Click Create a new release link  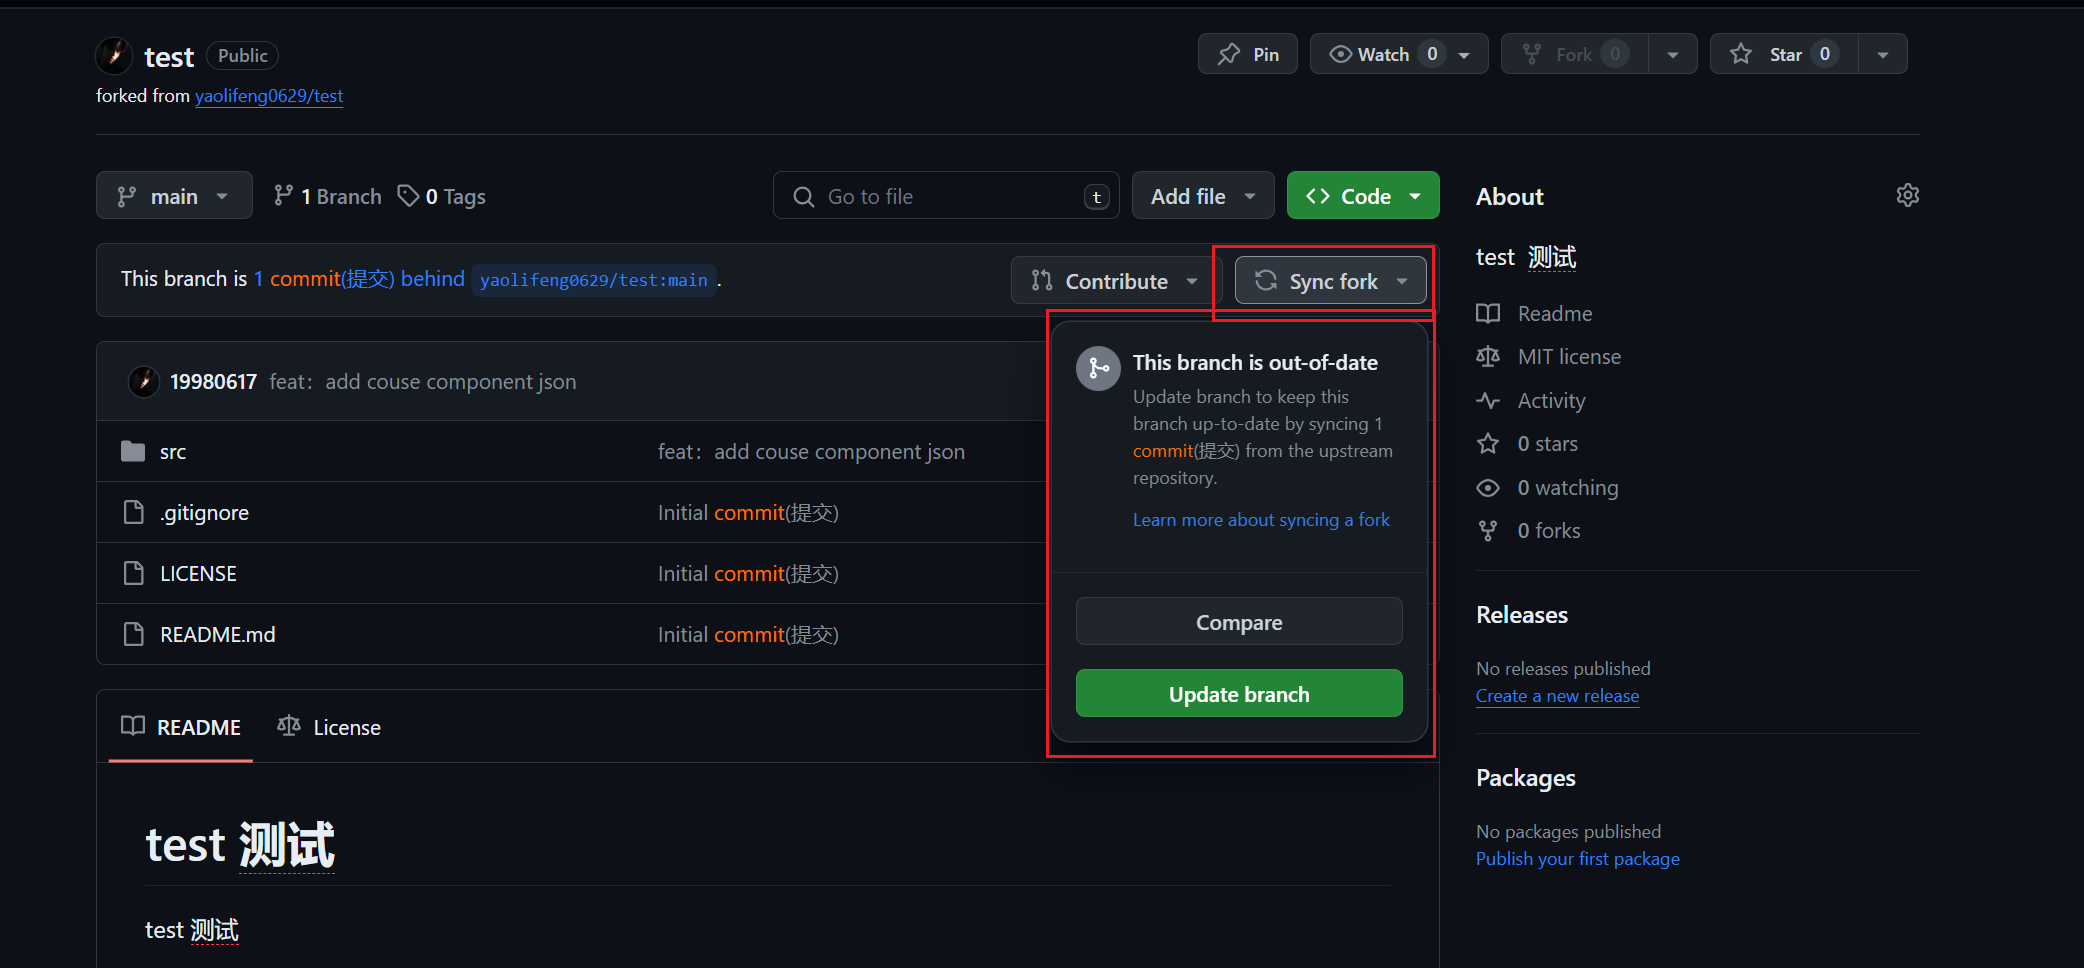1557,696
